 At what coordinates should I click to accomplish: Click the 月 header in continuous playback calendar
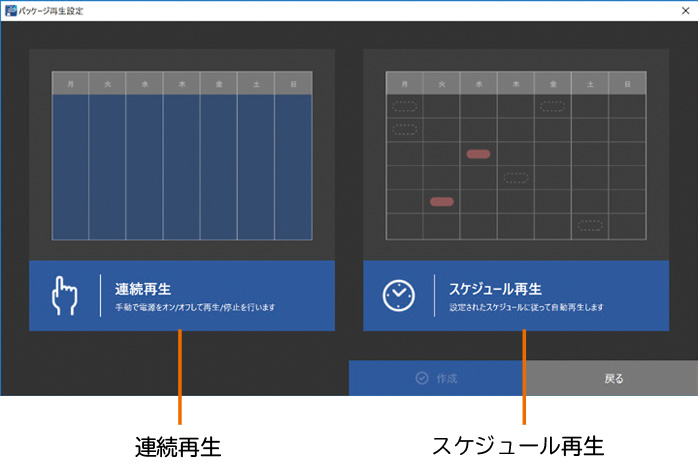(70, 84)
